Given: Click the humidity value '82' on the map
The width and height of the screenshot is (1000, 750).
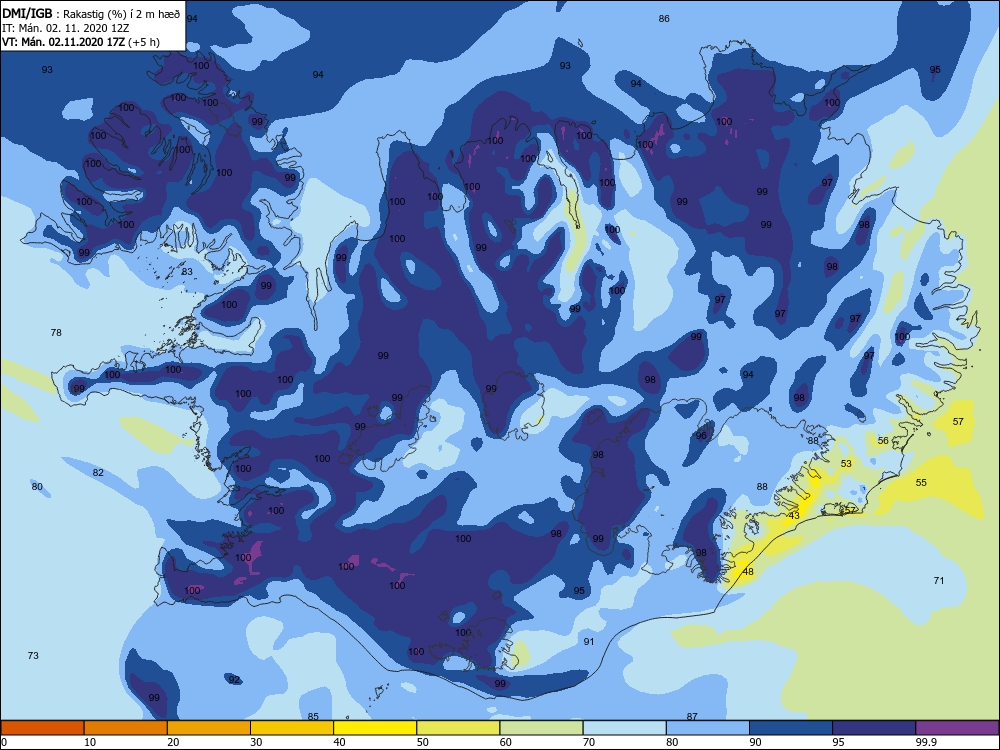Looking at the screenshot, I should [x=98, y=473].
